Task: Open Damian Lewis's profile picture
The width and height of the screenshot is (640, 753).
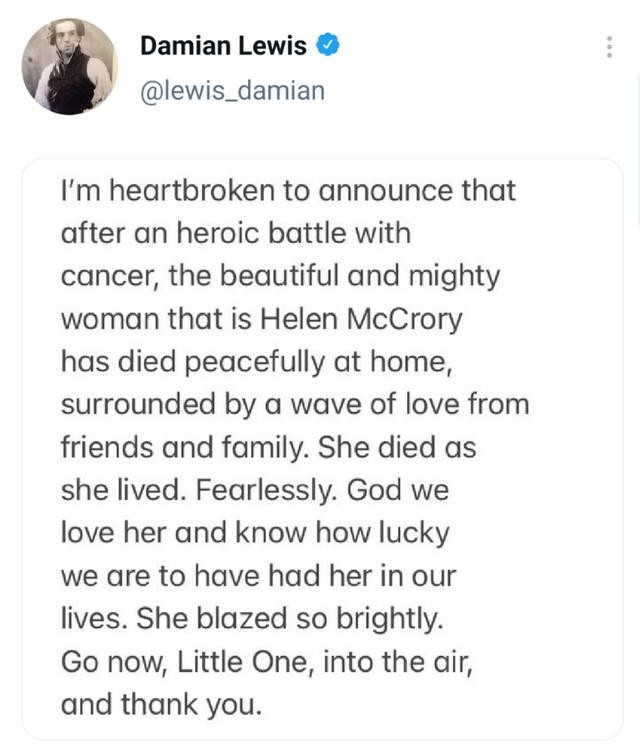Action: click(69, 67)
